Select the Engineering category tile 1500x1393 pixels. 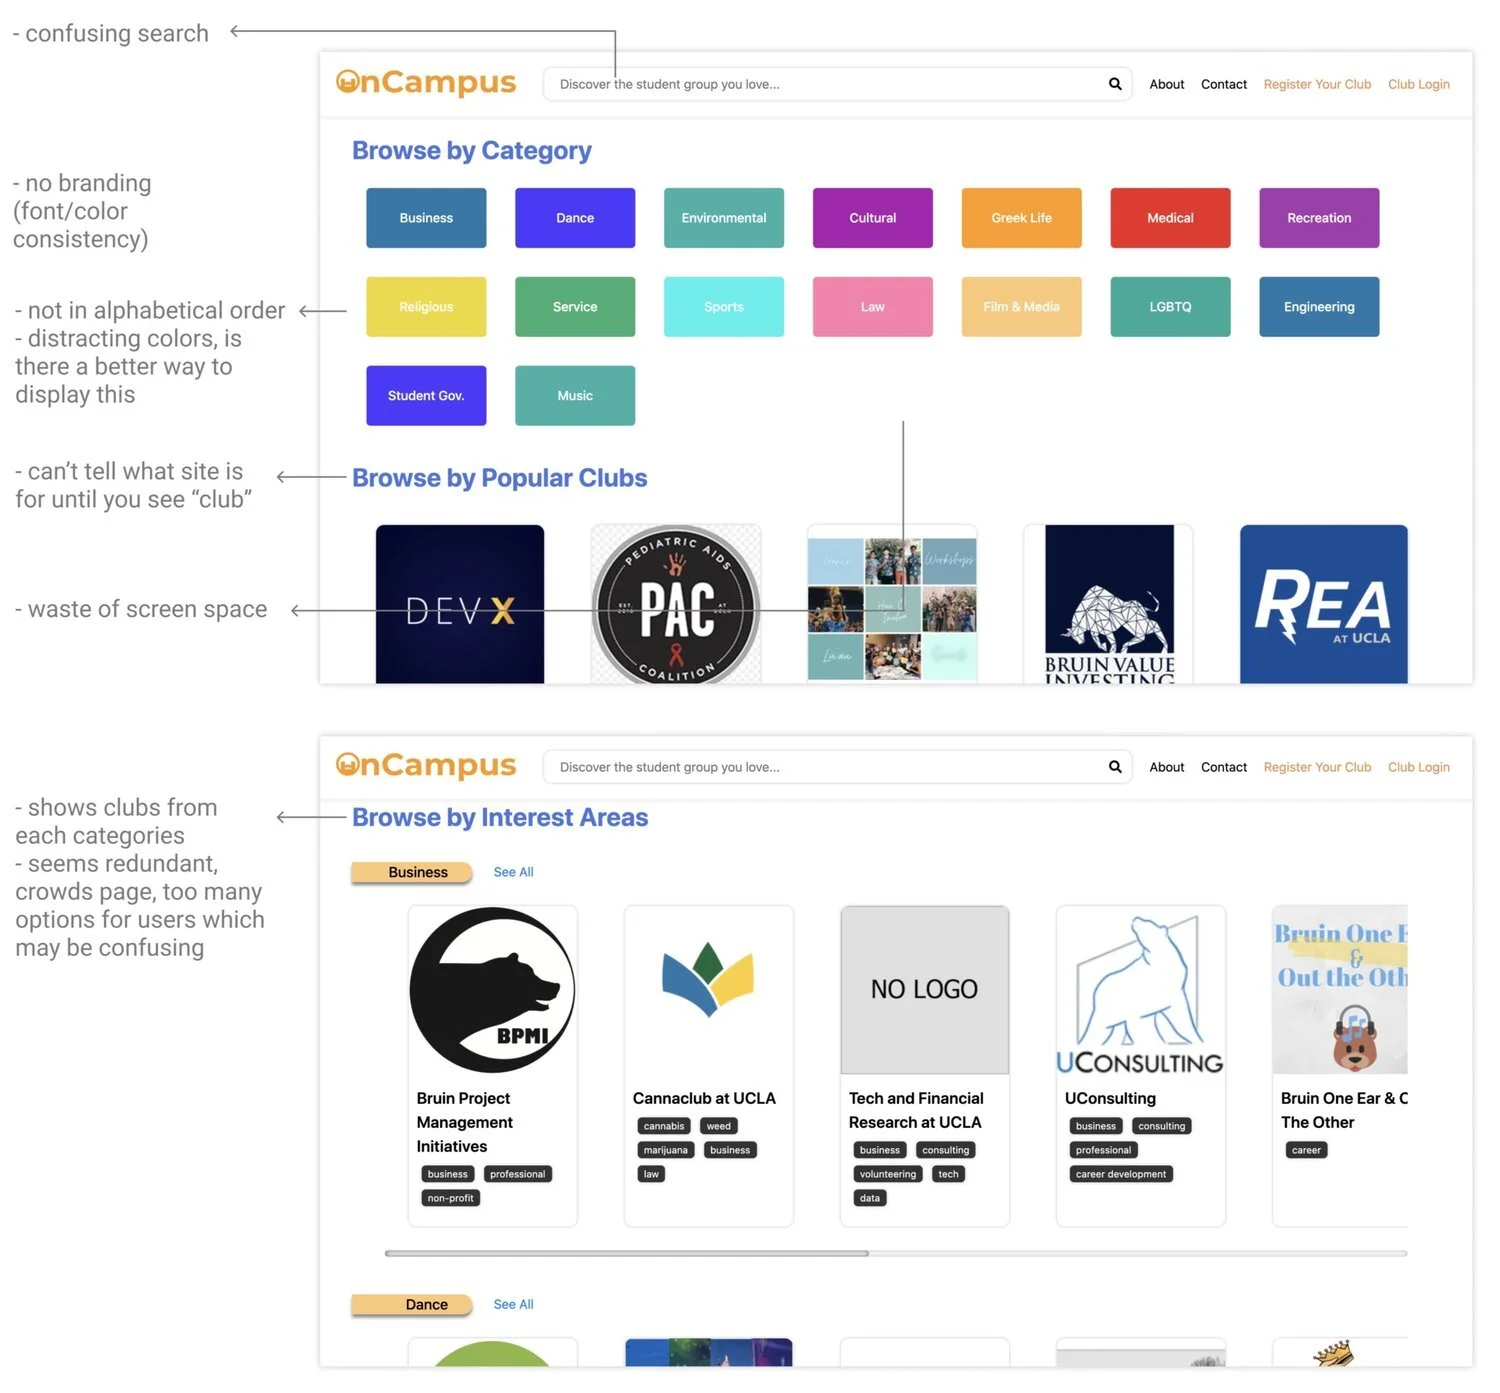[x=1319, y=307]
